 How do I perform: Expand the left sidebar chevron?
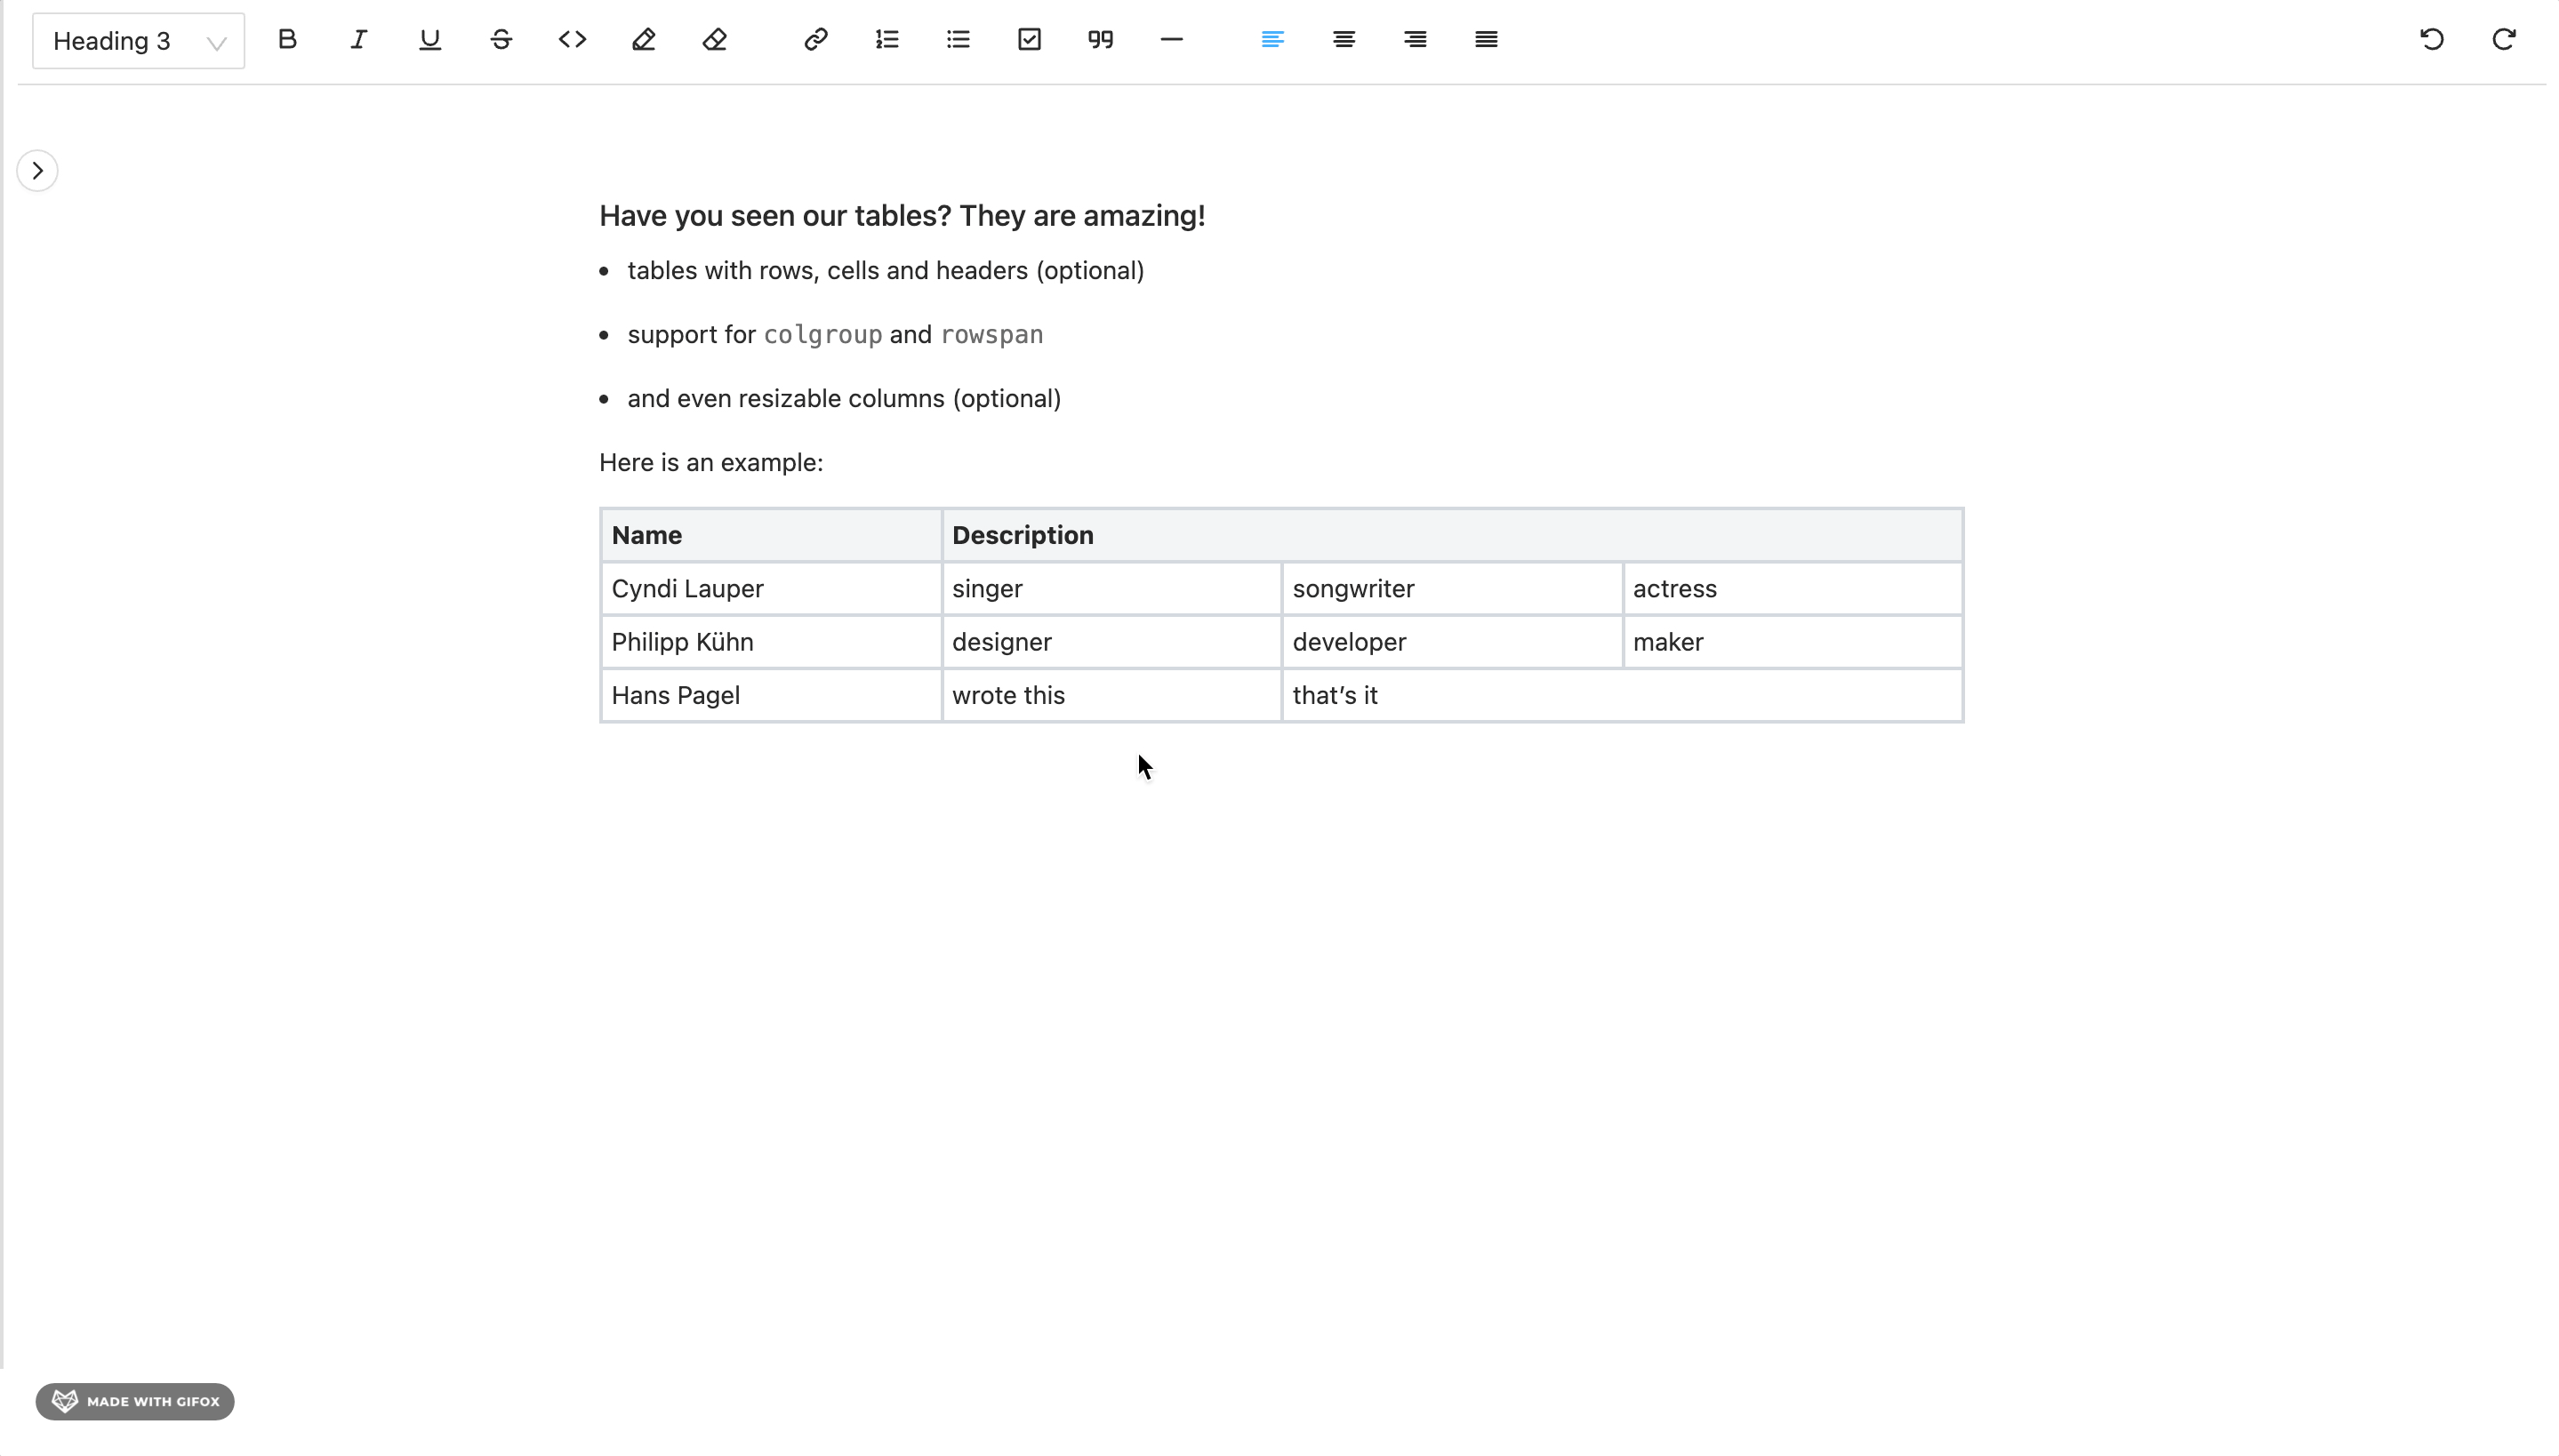tap(37, 170)
